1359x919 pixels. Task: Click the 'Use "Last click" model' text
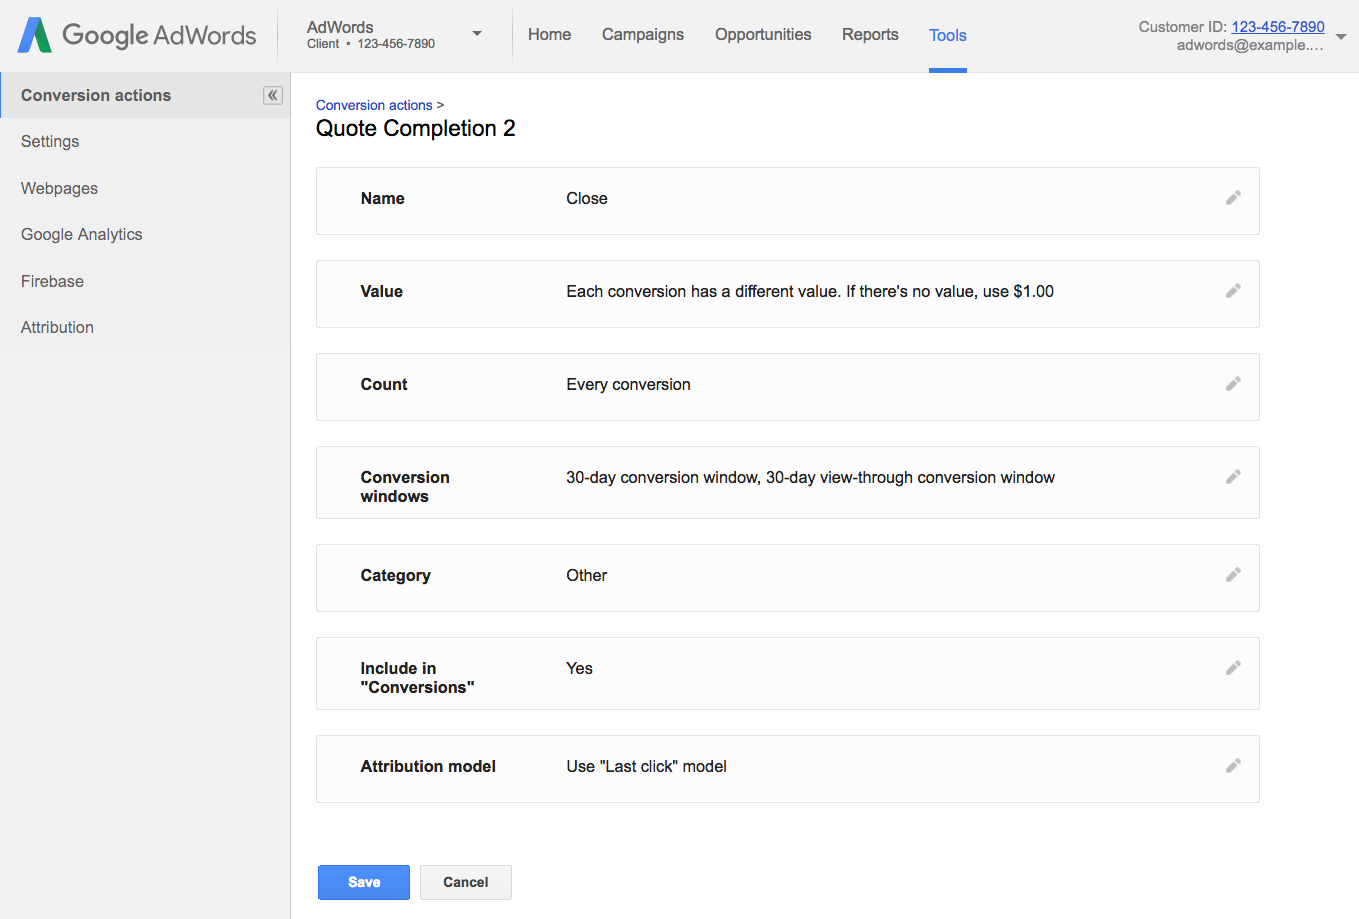tap(646, 766)
